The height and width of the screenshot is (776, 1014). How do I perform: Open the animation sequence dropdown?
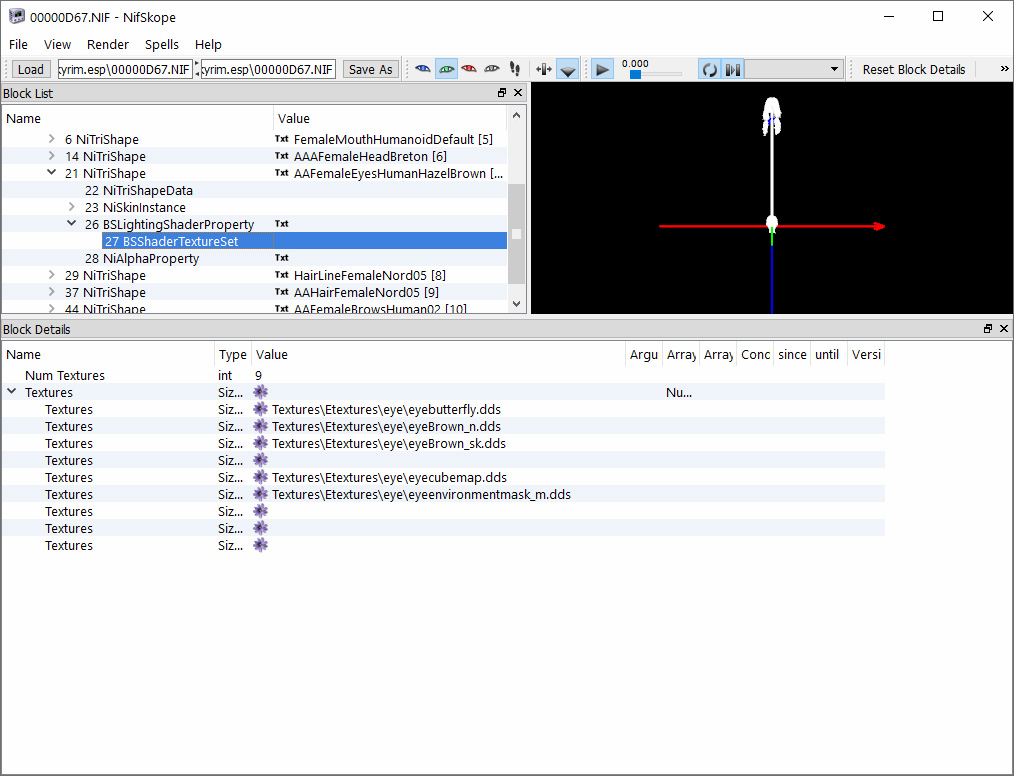click(794, 69)
